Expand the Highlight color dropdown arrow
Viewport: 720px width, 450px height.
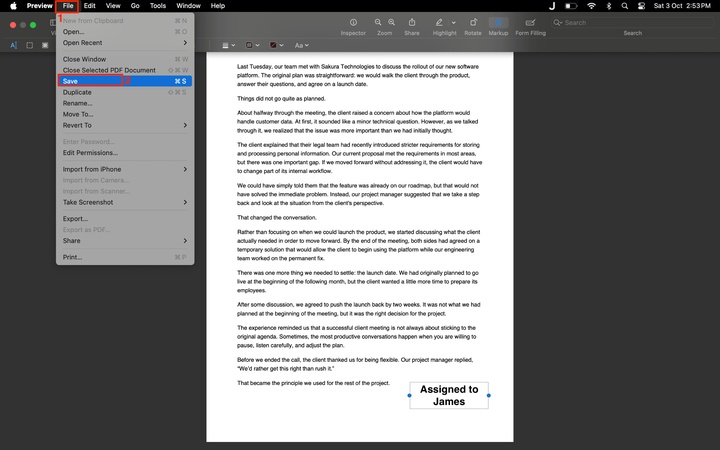click(454, 22)
